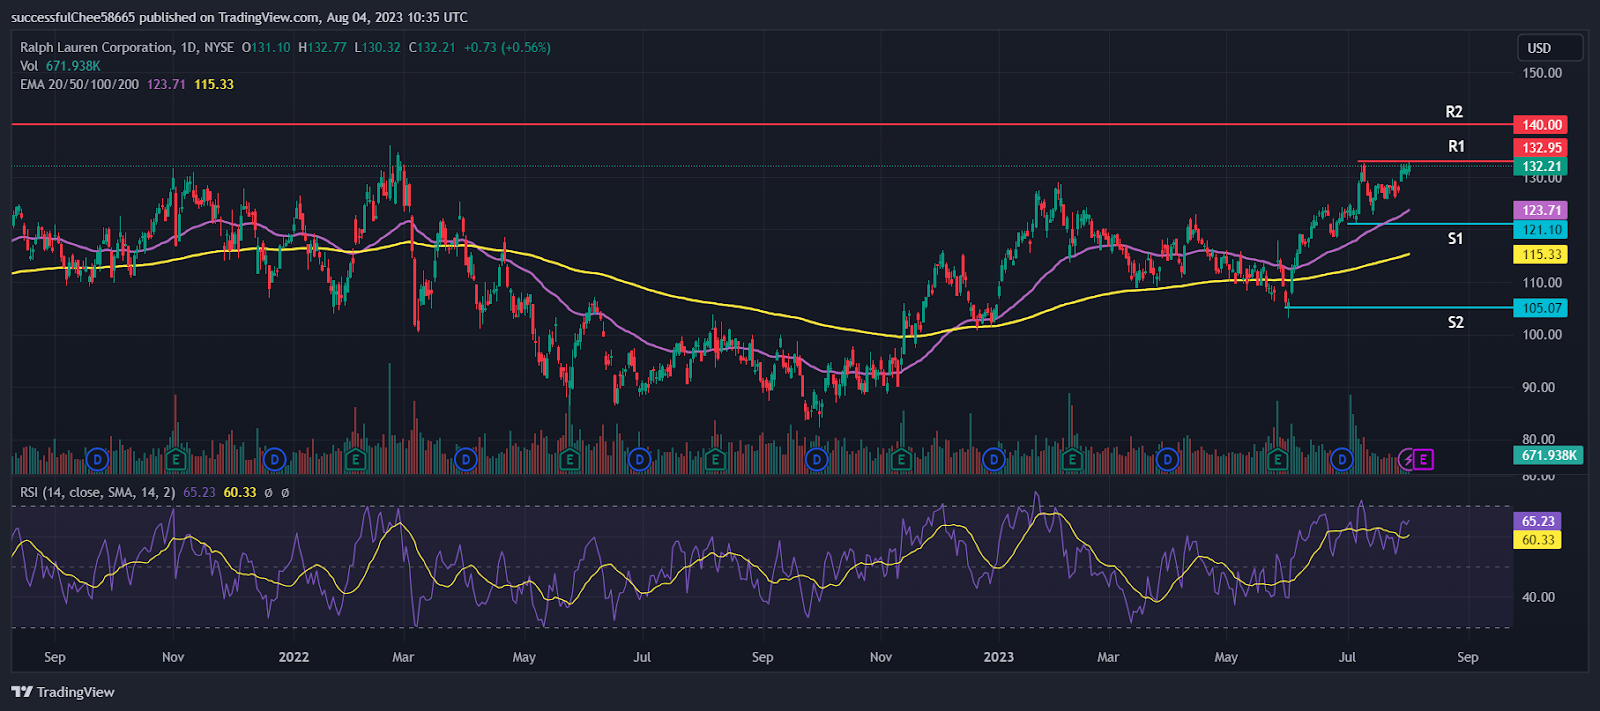
Task: Click the earnings E marker in February 2023
Action: tap(1072, 460)
